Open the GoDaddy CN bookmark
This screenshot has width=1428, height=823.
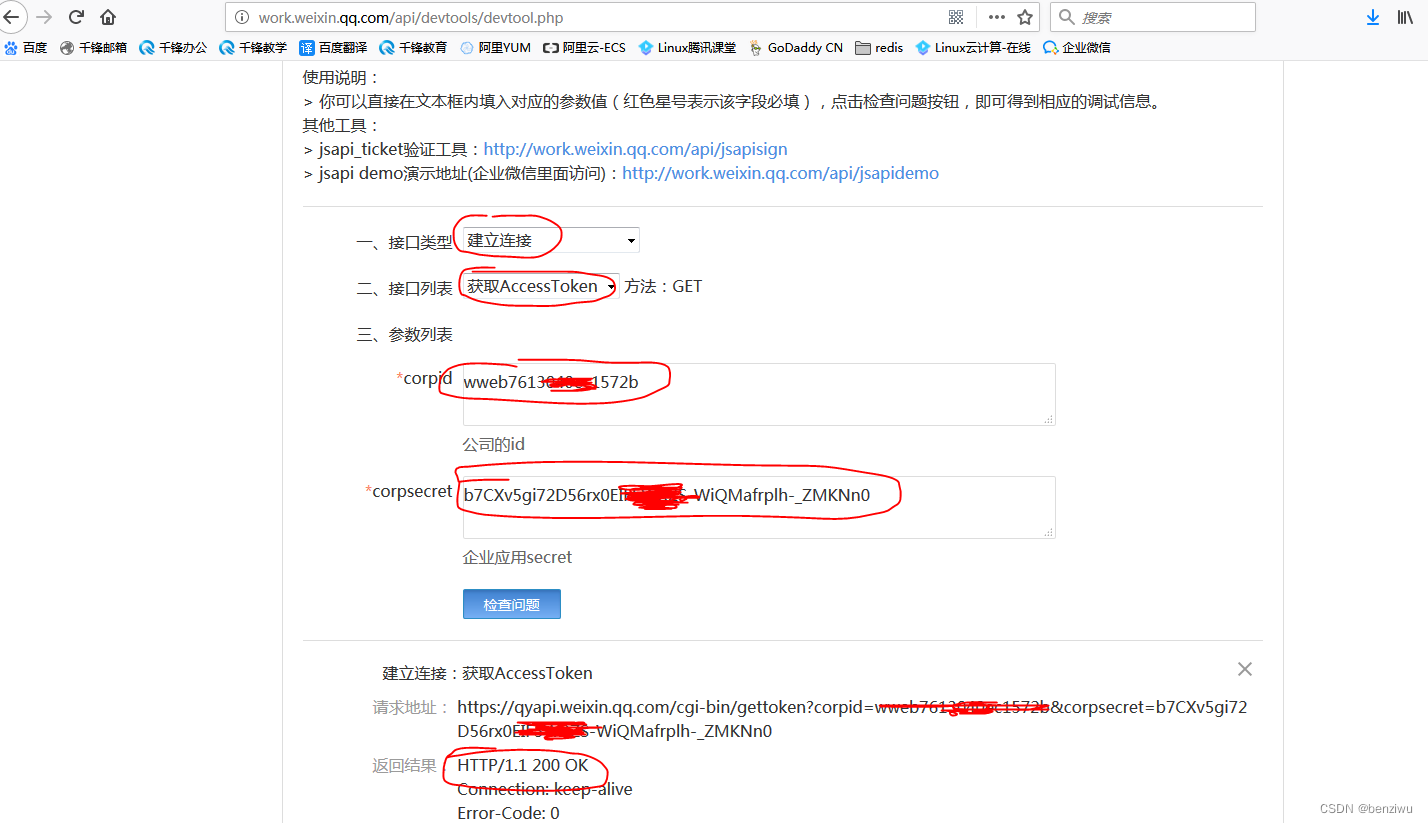[795, 47]
